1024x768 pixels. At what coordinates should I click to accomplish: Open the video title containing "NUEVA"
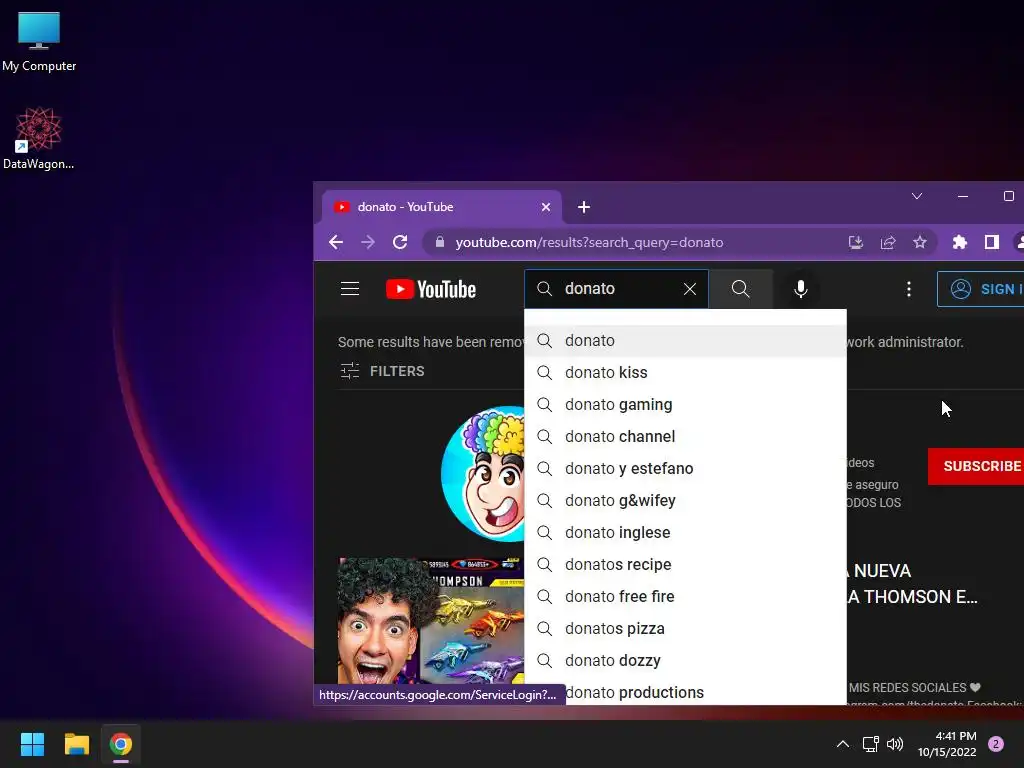[914, 584]
